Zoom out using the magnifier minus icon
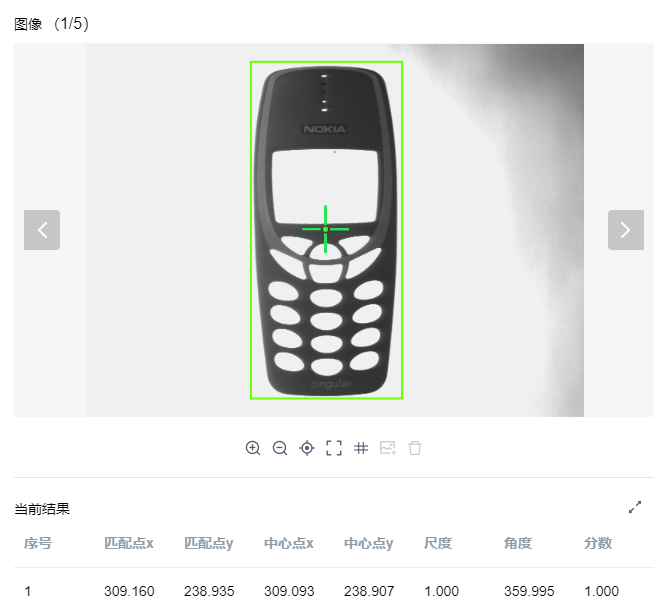Viewport: 669px width, 612px height. 280,448
